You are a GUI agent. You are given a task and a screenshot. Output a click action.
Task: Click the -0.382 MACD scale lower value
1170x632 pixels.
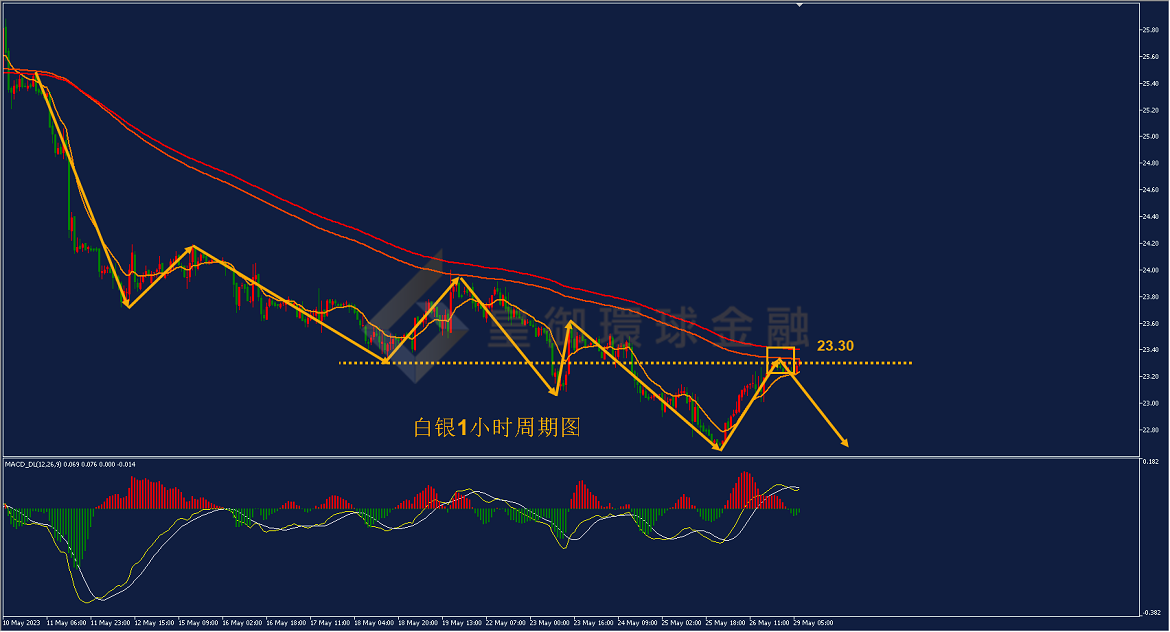pos(1151,613)
